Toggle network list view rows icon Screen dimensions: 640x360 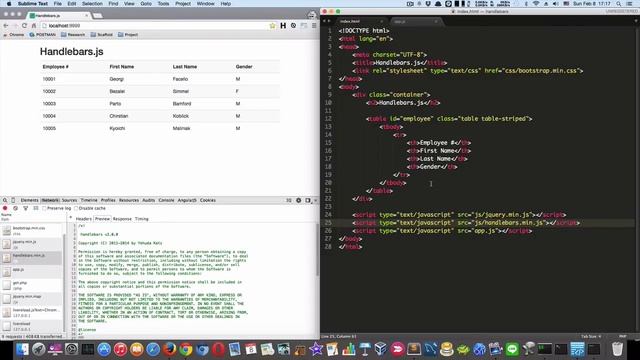click(x=36, y=208)
